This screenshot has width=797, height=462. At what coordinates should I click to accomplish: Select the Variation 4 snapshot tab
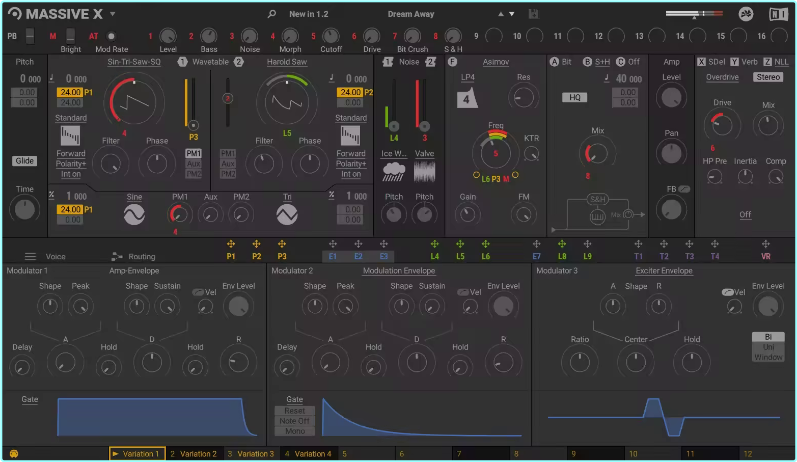tap(309, 453)
